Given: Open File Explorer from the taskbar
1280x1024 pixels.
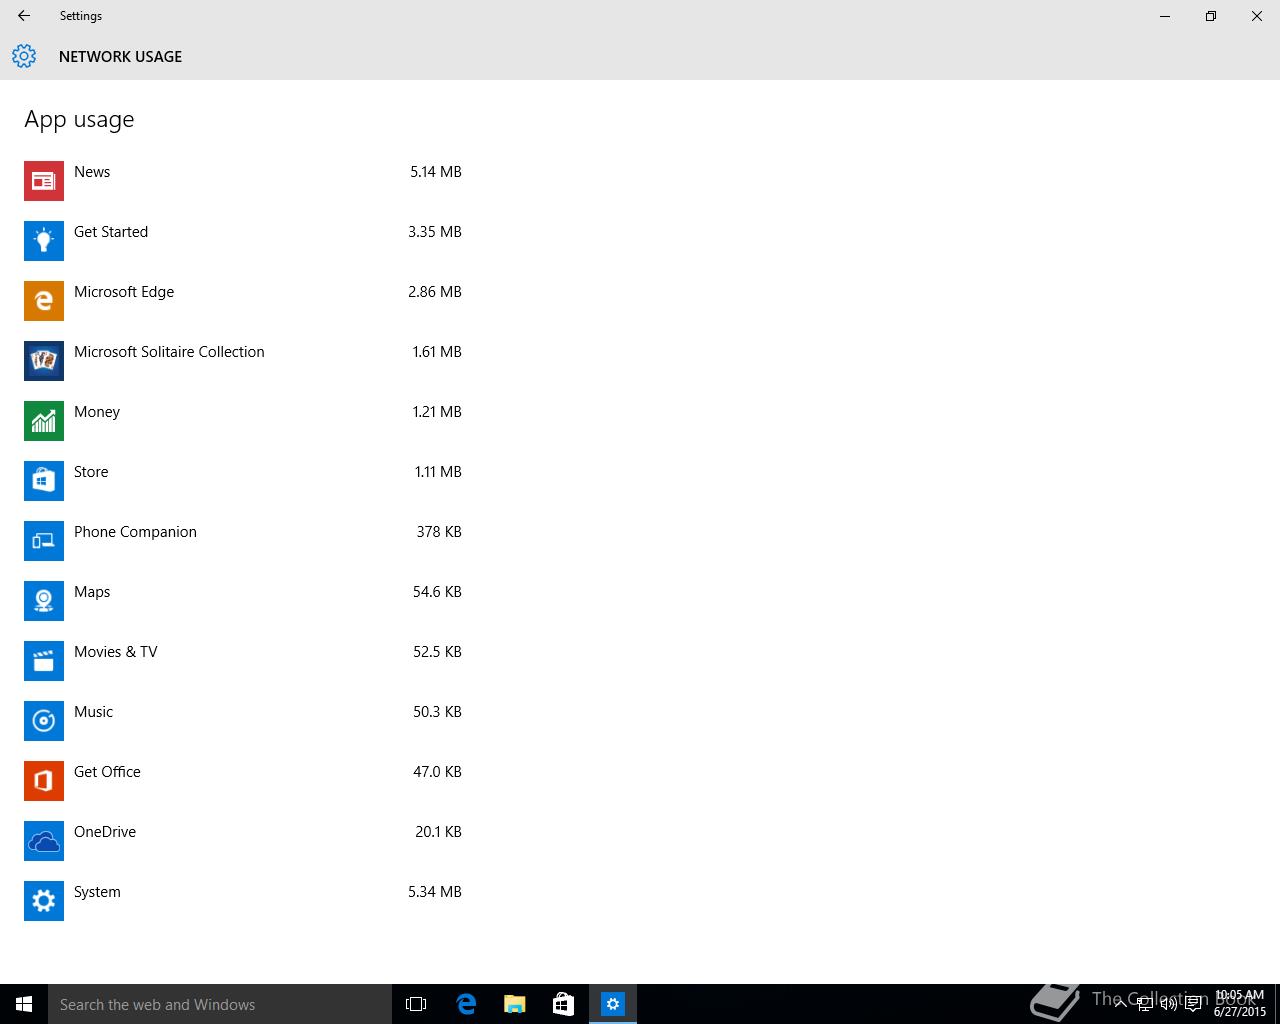Looking at the screenshot, I should (514, 1004).
